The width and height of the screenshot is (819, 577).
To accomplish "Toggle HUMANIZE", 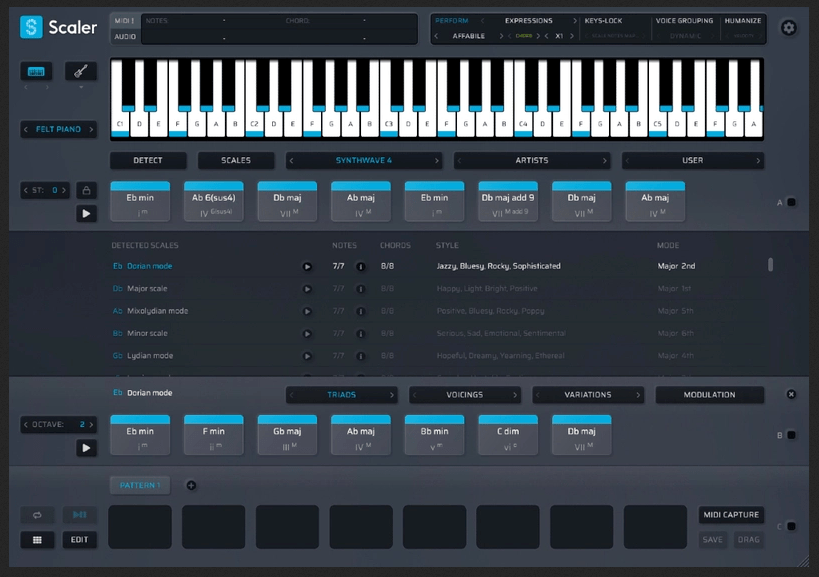I will [743, 21].
